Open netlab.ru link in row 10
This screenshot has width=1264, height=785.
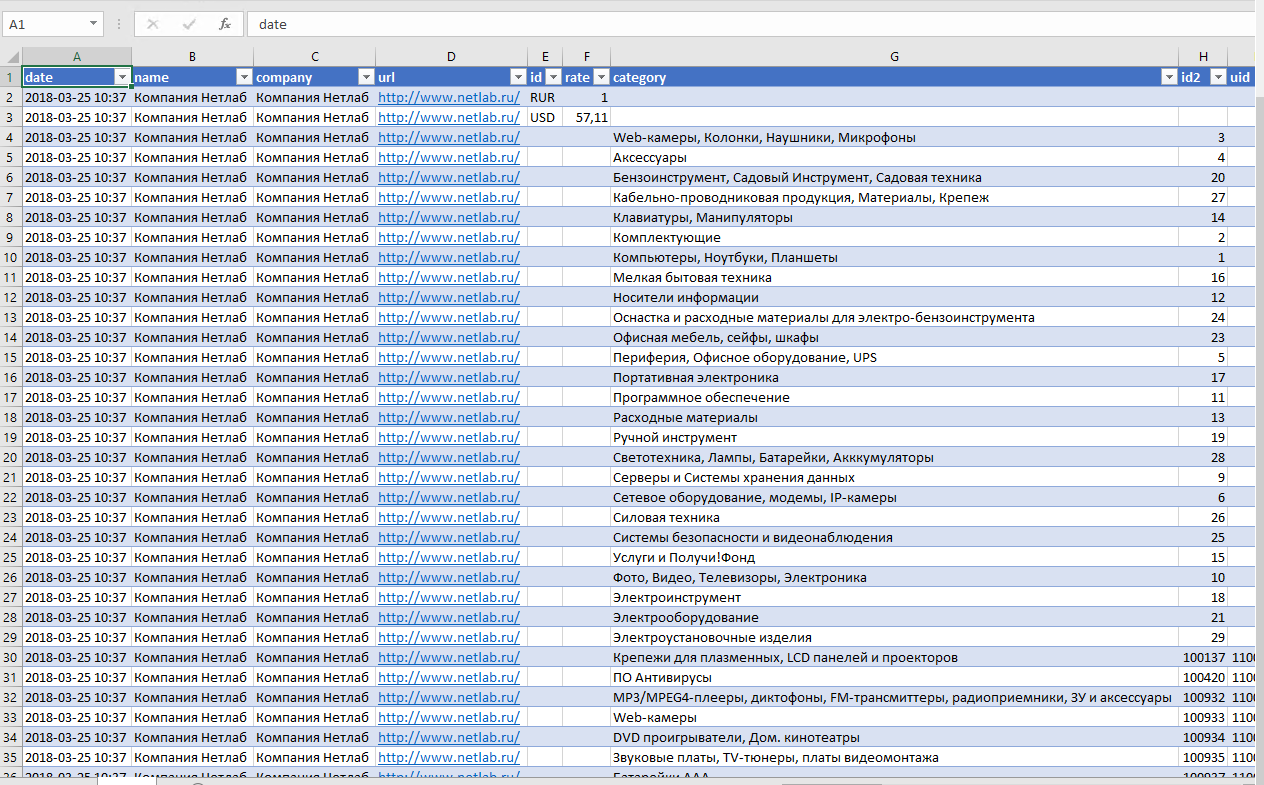click(449, 257)
